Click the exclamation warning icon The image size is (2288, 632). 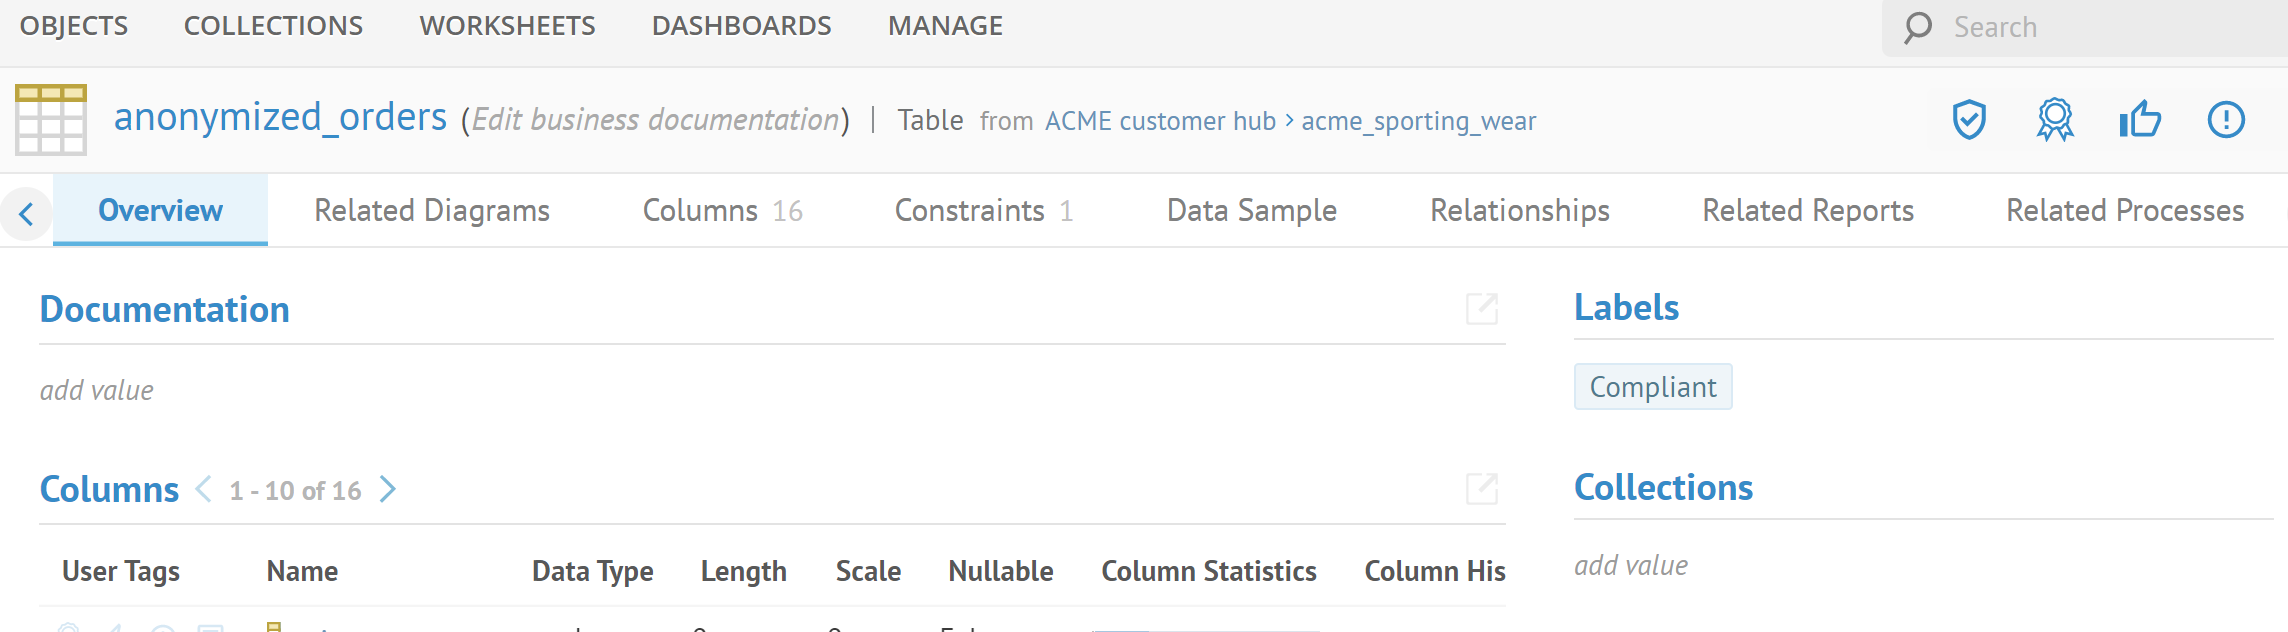point(2226,120)
